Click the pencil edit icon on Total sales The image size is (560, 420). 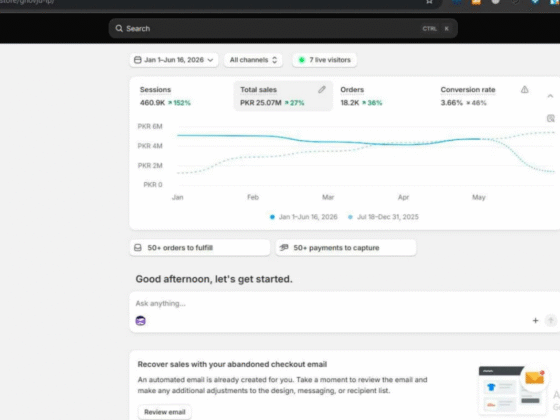[x=322, y=90]
